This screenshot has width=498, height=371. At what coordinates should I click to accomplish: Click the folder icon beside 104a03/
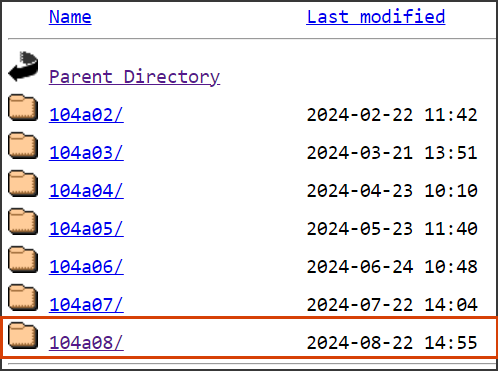(x=23, y=145)
